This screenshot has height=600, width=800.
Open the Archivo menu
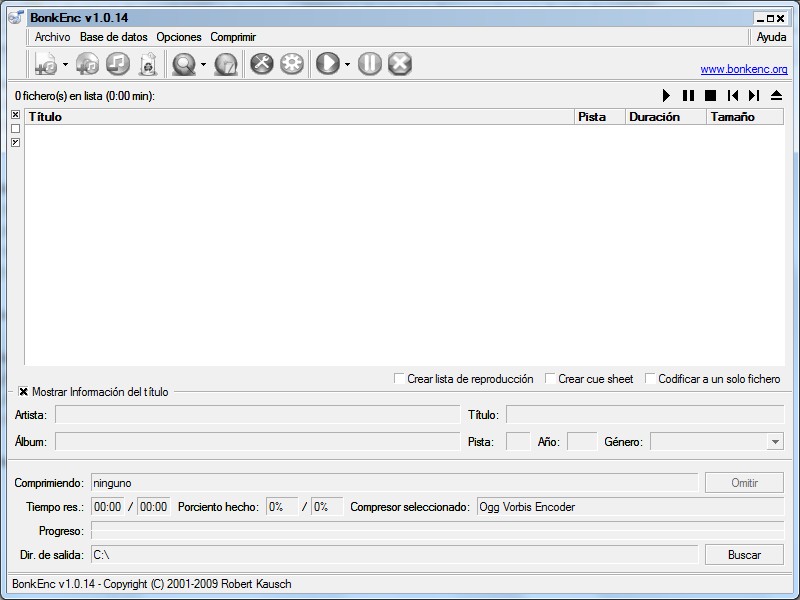tap(53, 37)
